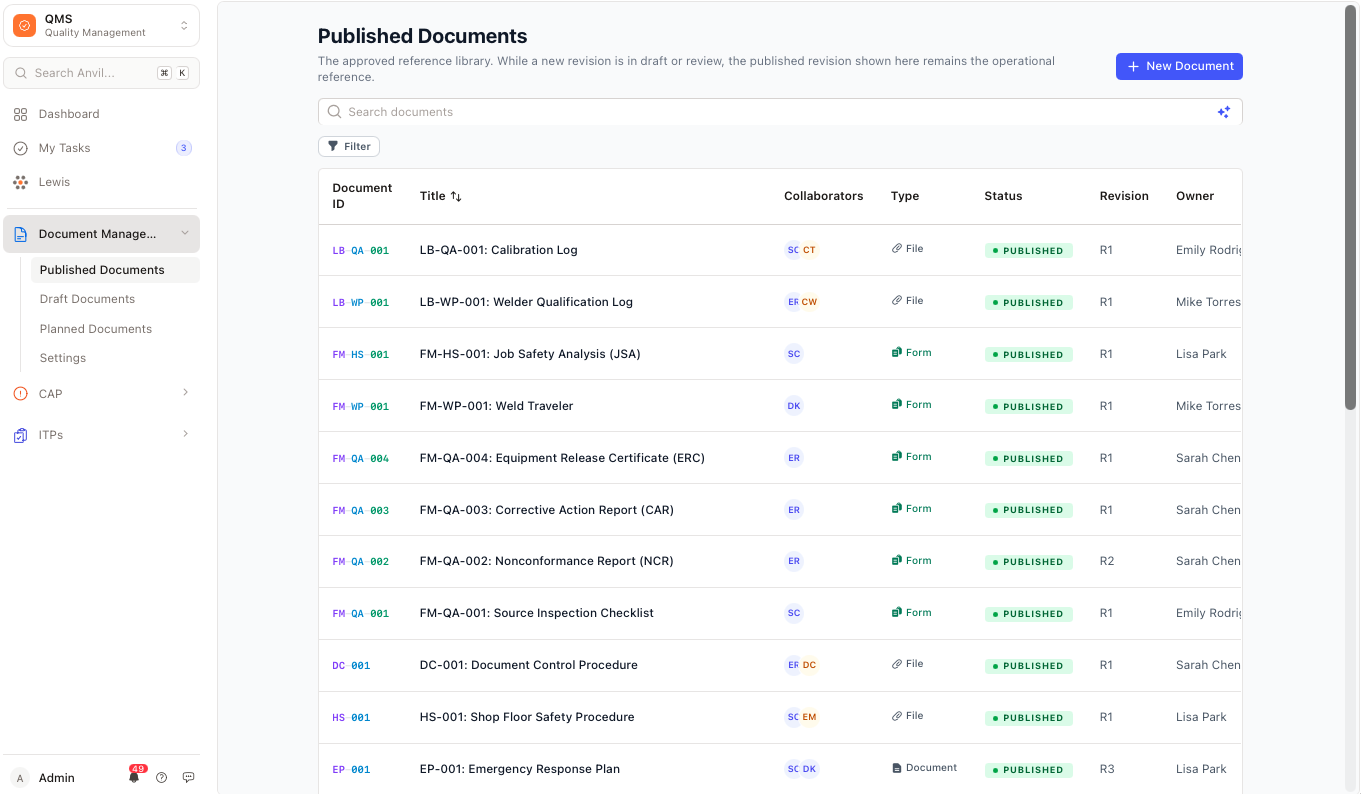Click the My Tasks checkmark icon

pos(20,148)
